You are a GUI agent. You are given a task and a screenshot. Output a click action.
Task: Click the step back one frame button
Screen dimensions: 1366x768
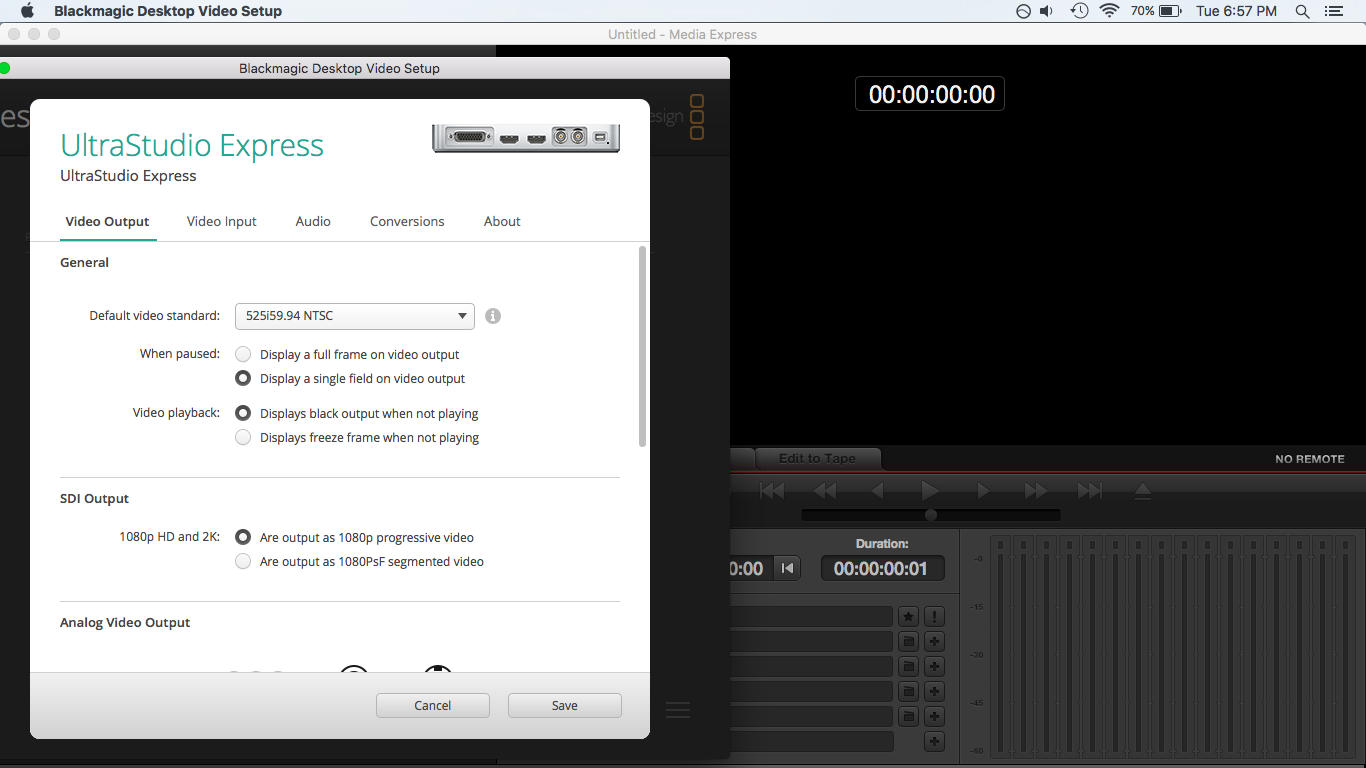click(878, 491)
